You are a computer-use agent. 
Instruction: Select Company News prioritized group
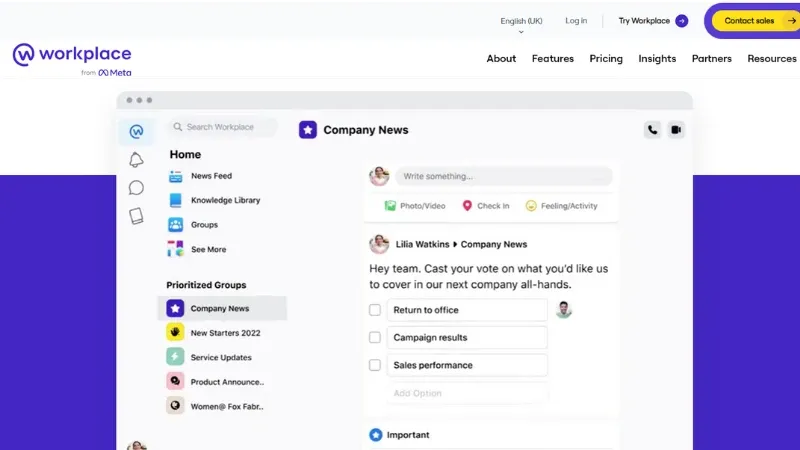222,308
